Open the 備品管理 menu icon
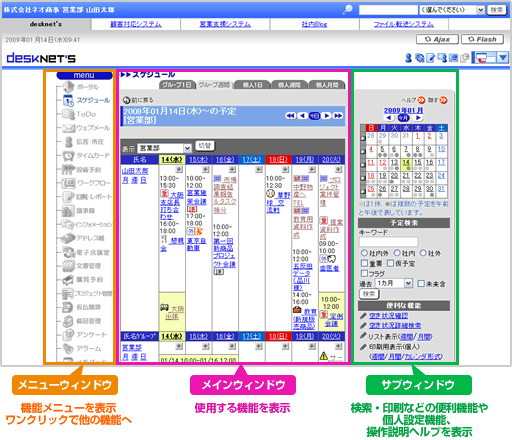Screen dimensions: 512x440 (68, 321)
